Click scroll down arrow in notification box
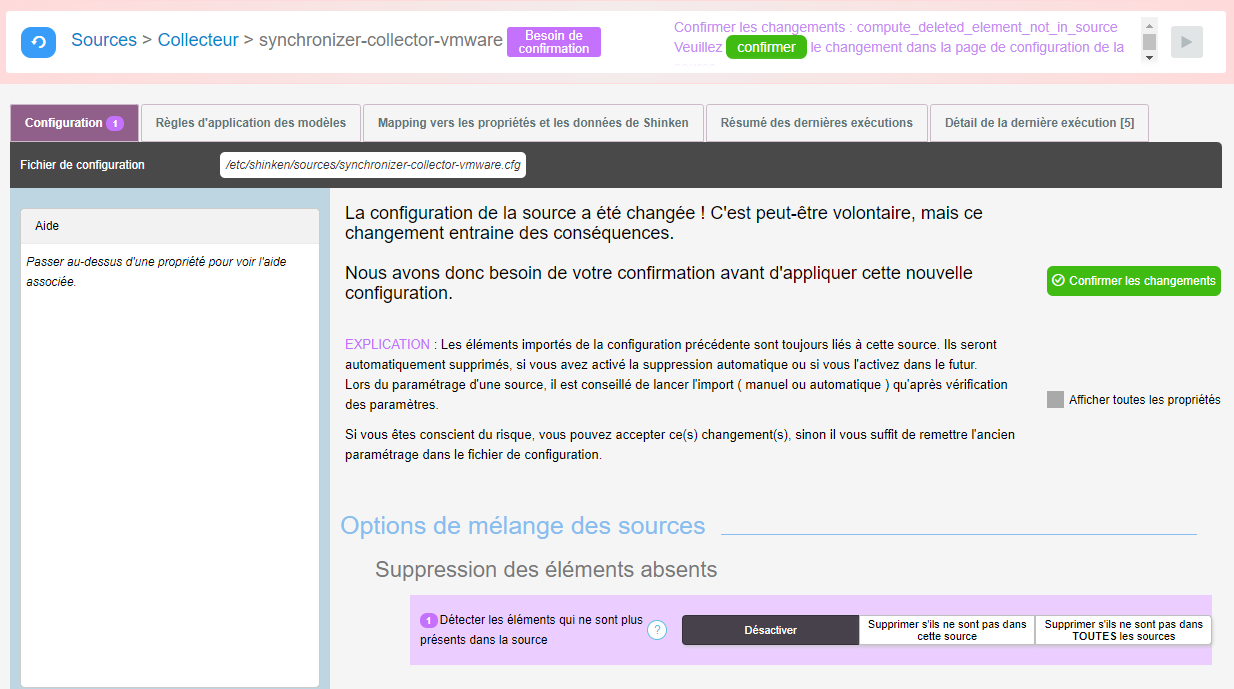Screen dimensions: 1234x689 coord(1149,58)
